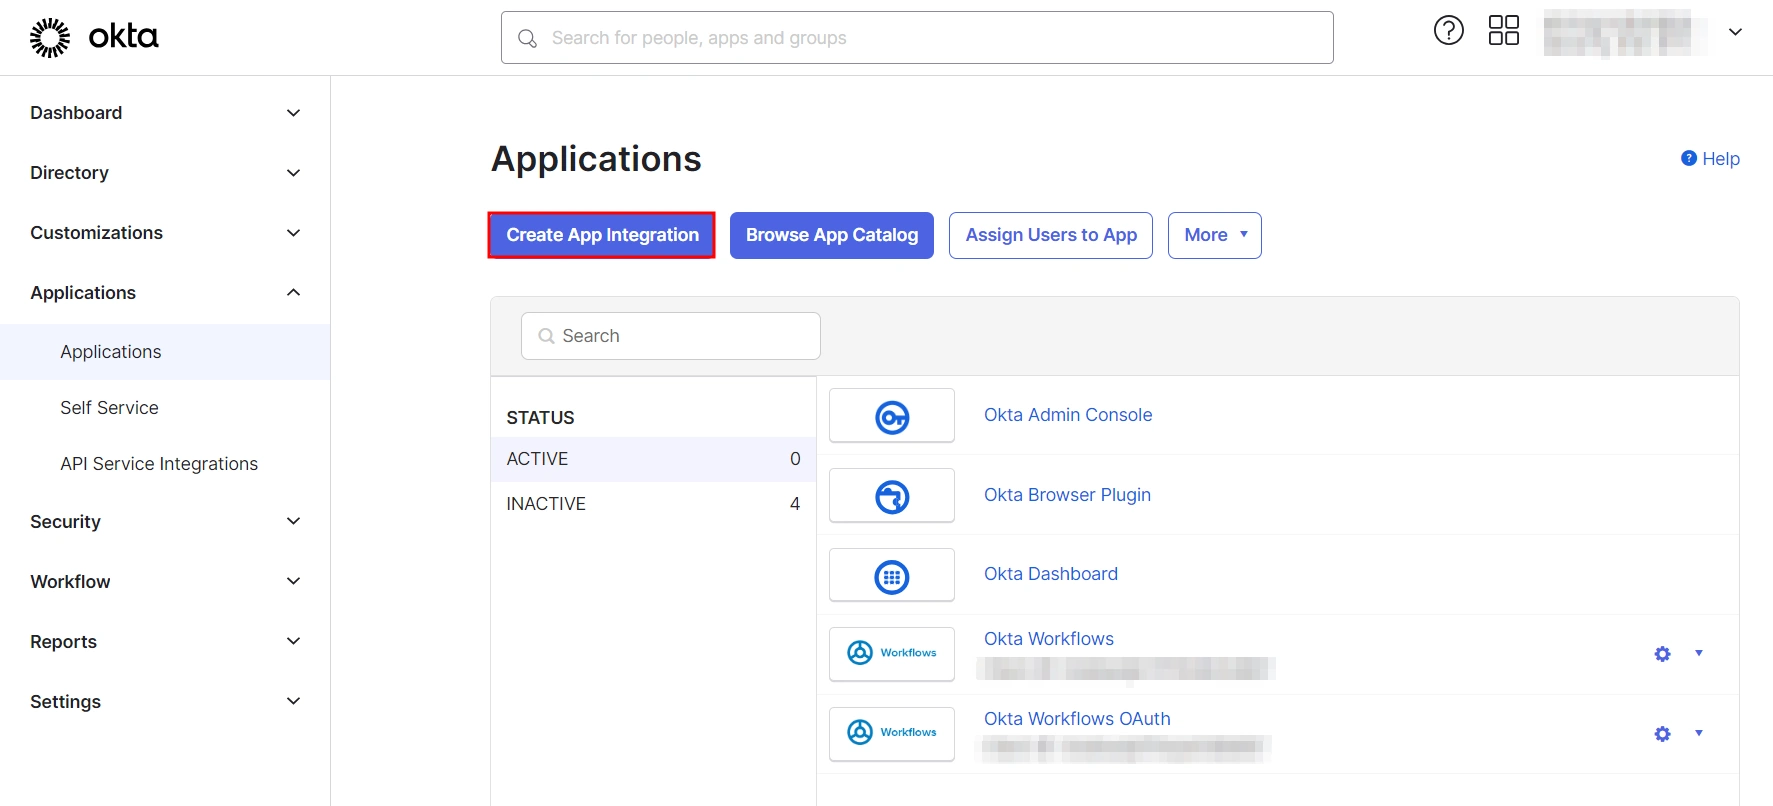Viewport: 1773px width, 806px height.
Task: Click Browse App Catalog button
Action: 831,235
